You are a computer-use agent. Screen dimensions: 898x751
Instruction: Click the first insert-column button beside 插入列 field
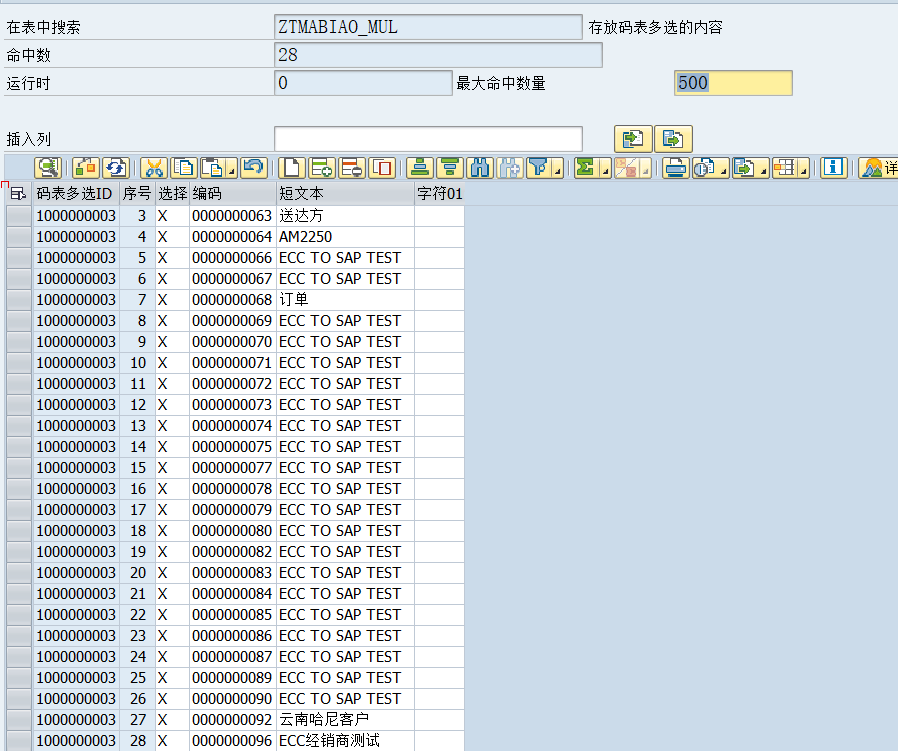pyautogui.click(x=633, y=139)
